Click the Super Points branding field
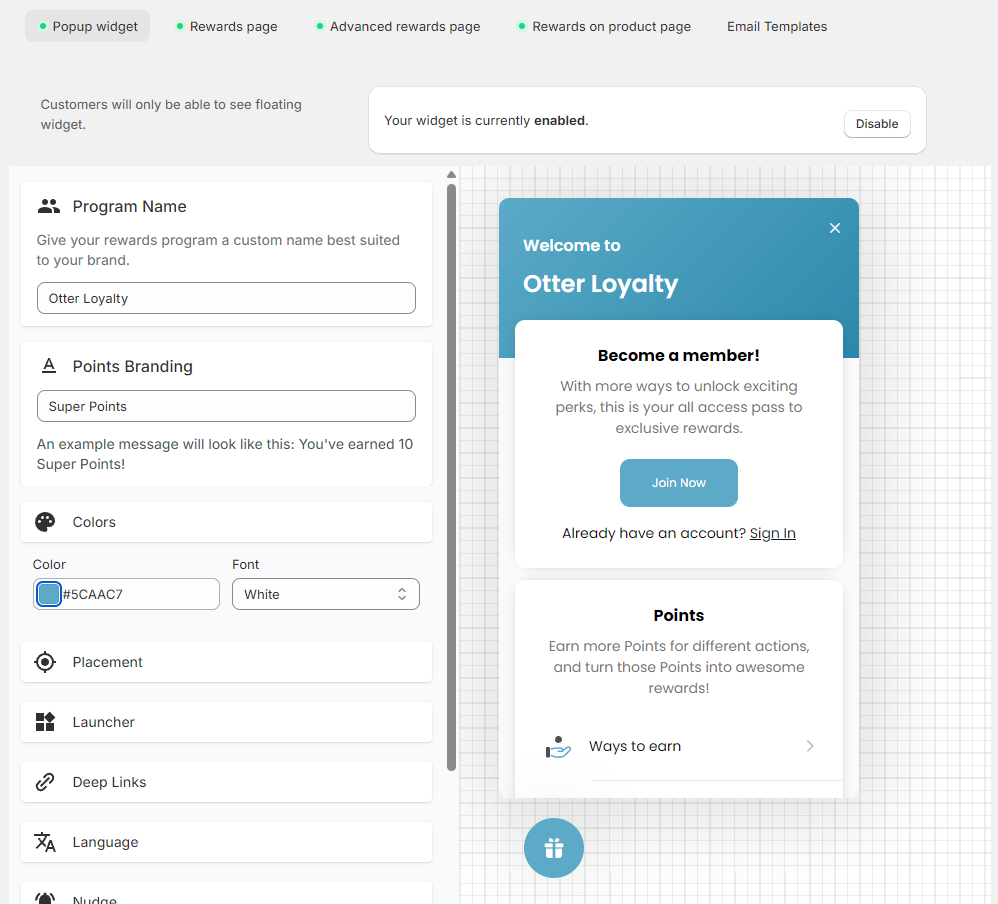The width and height of the screenshot is (998, 904). pos(227,406)
